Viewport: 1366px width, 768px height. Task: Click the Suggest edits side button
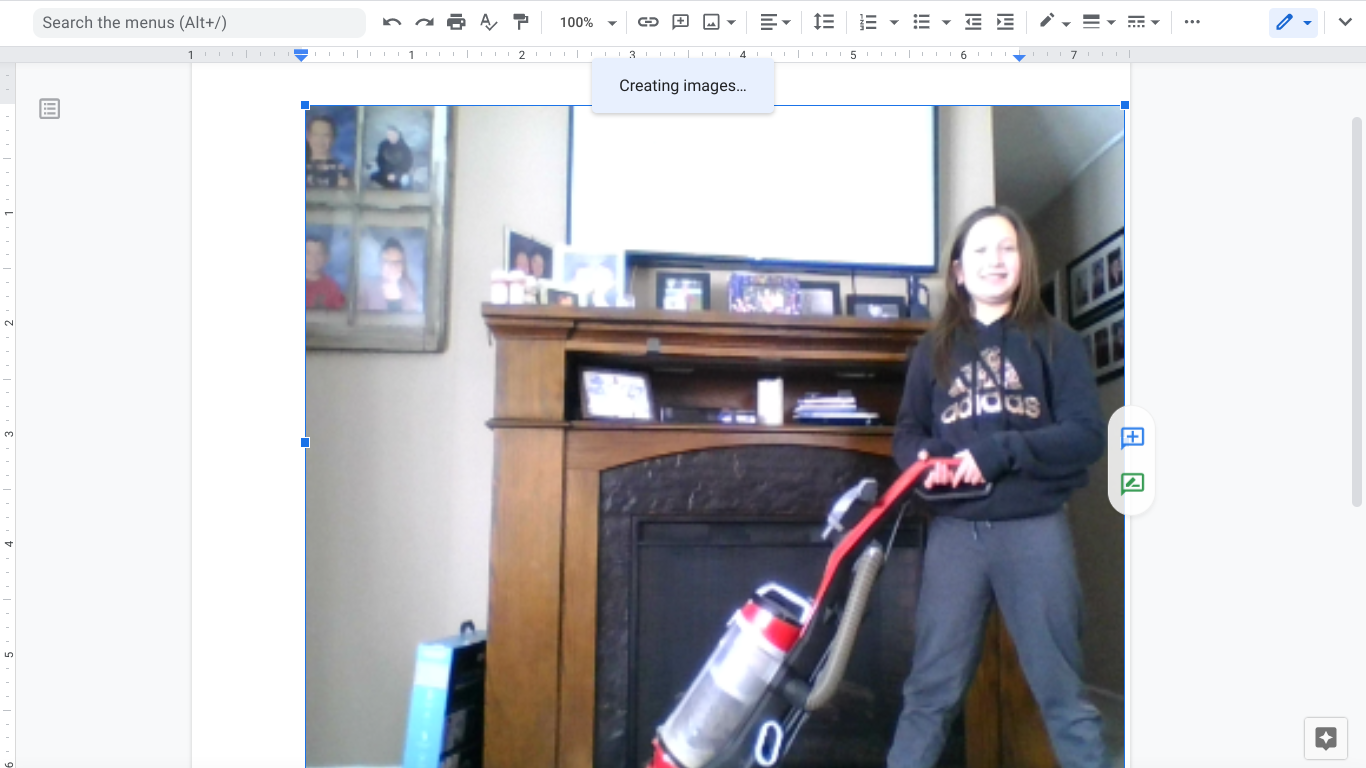[x=1132, y=484]
